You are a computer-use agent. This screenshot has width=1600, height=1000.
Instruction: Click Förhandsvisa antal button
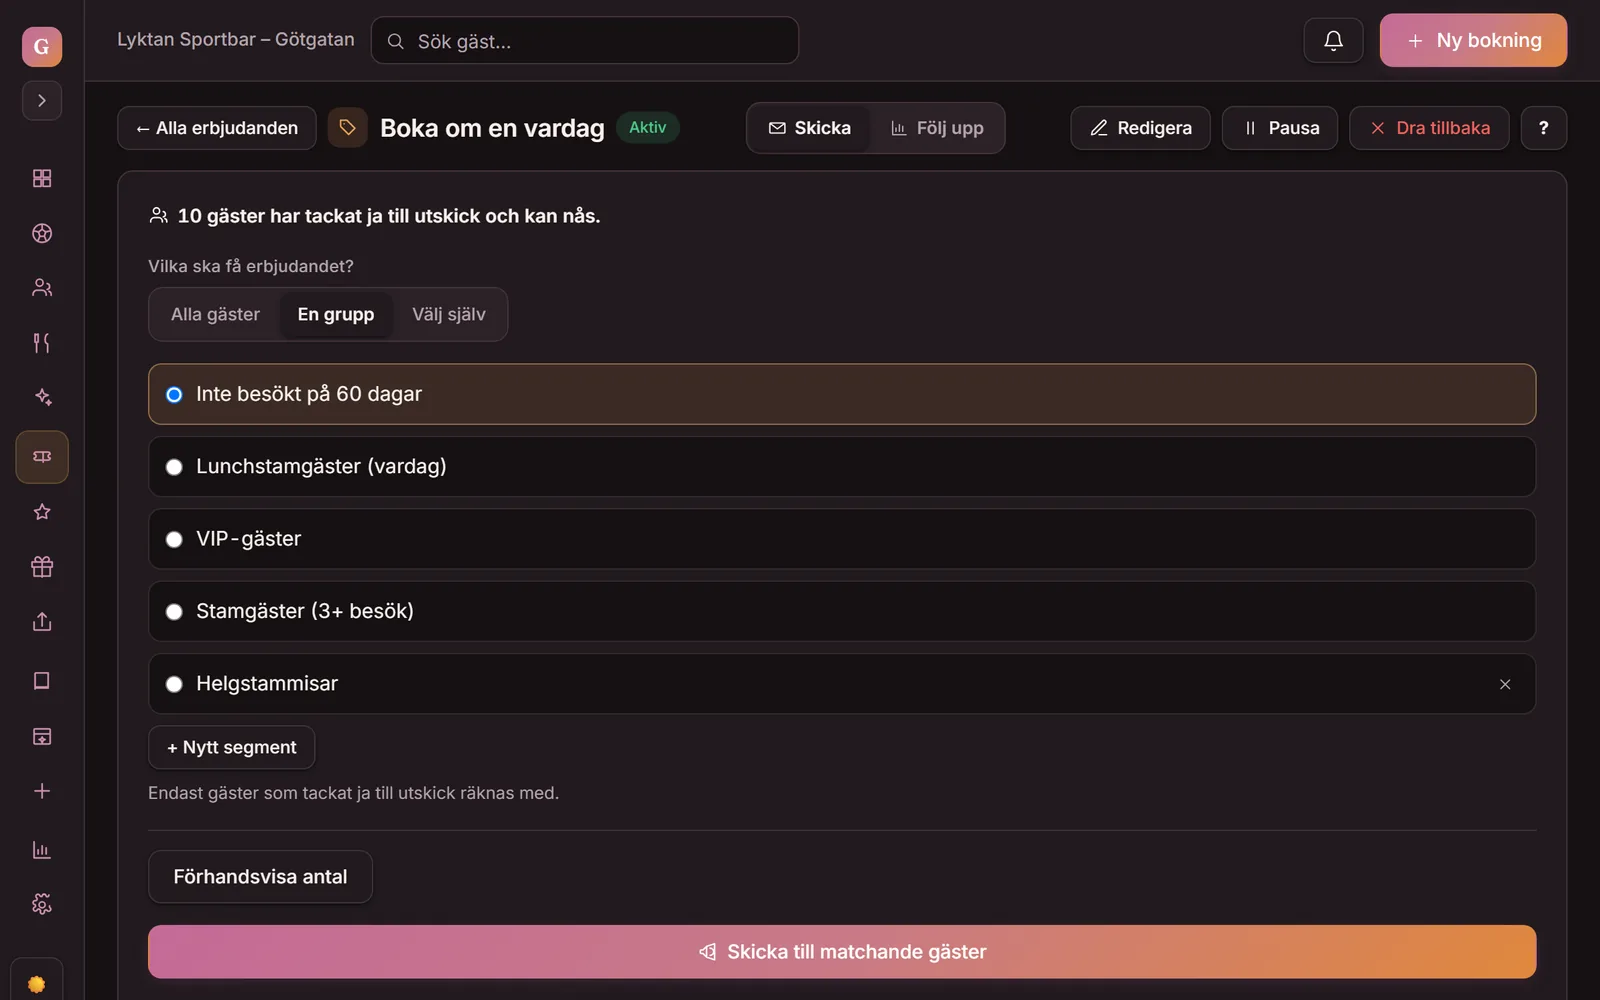(x=260, y=877)
